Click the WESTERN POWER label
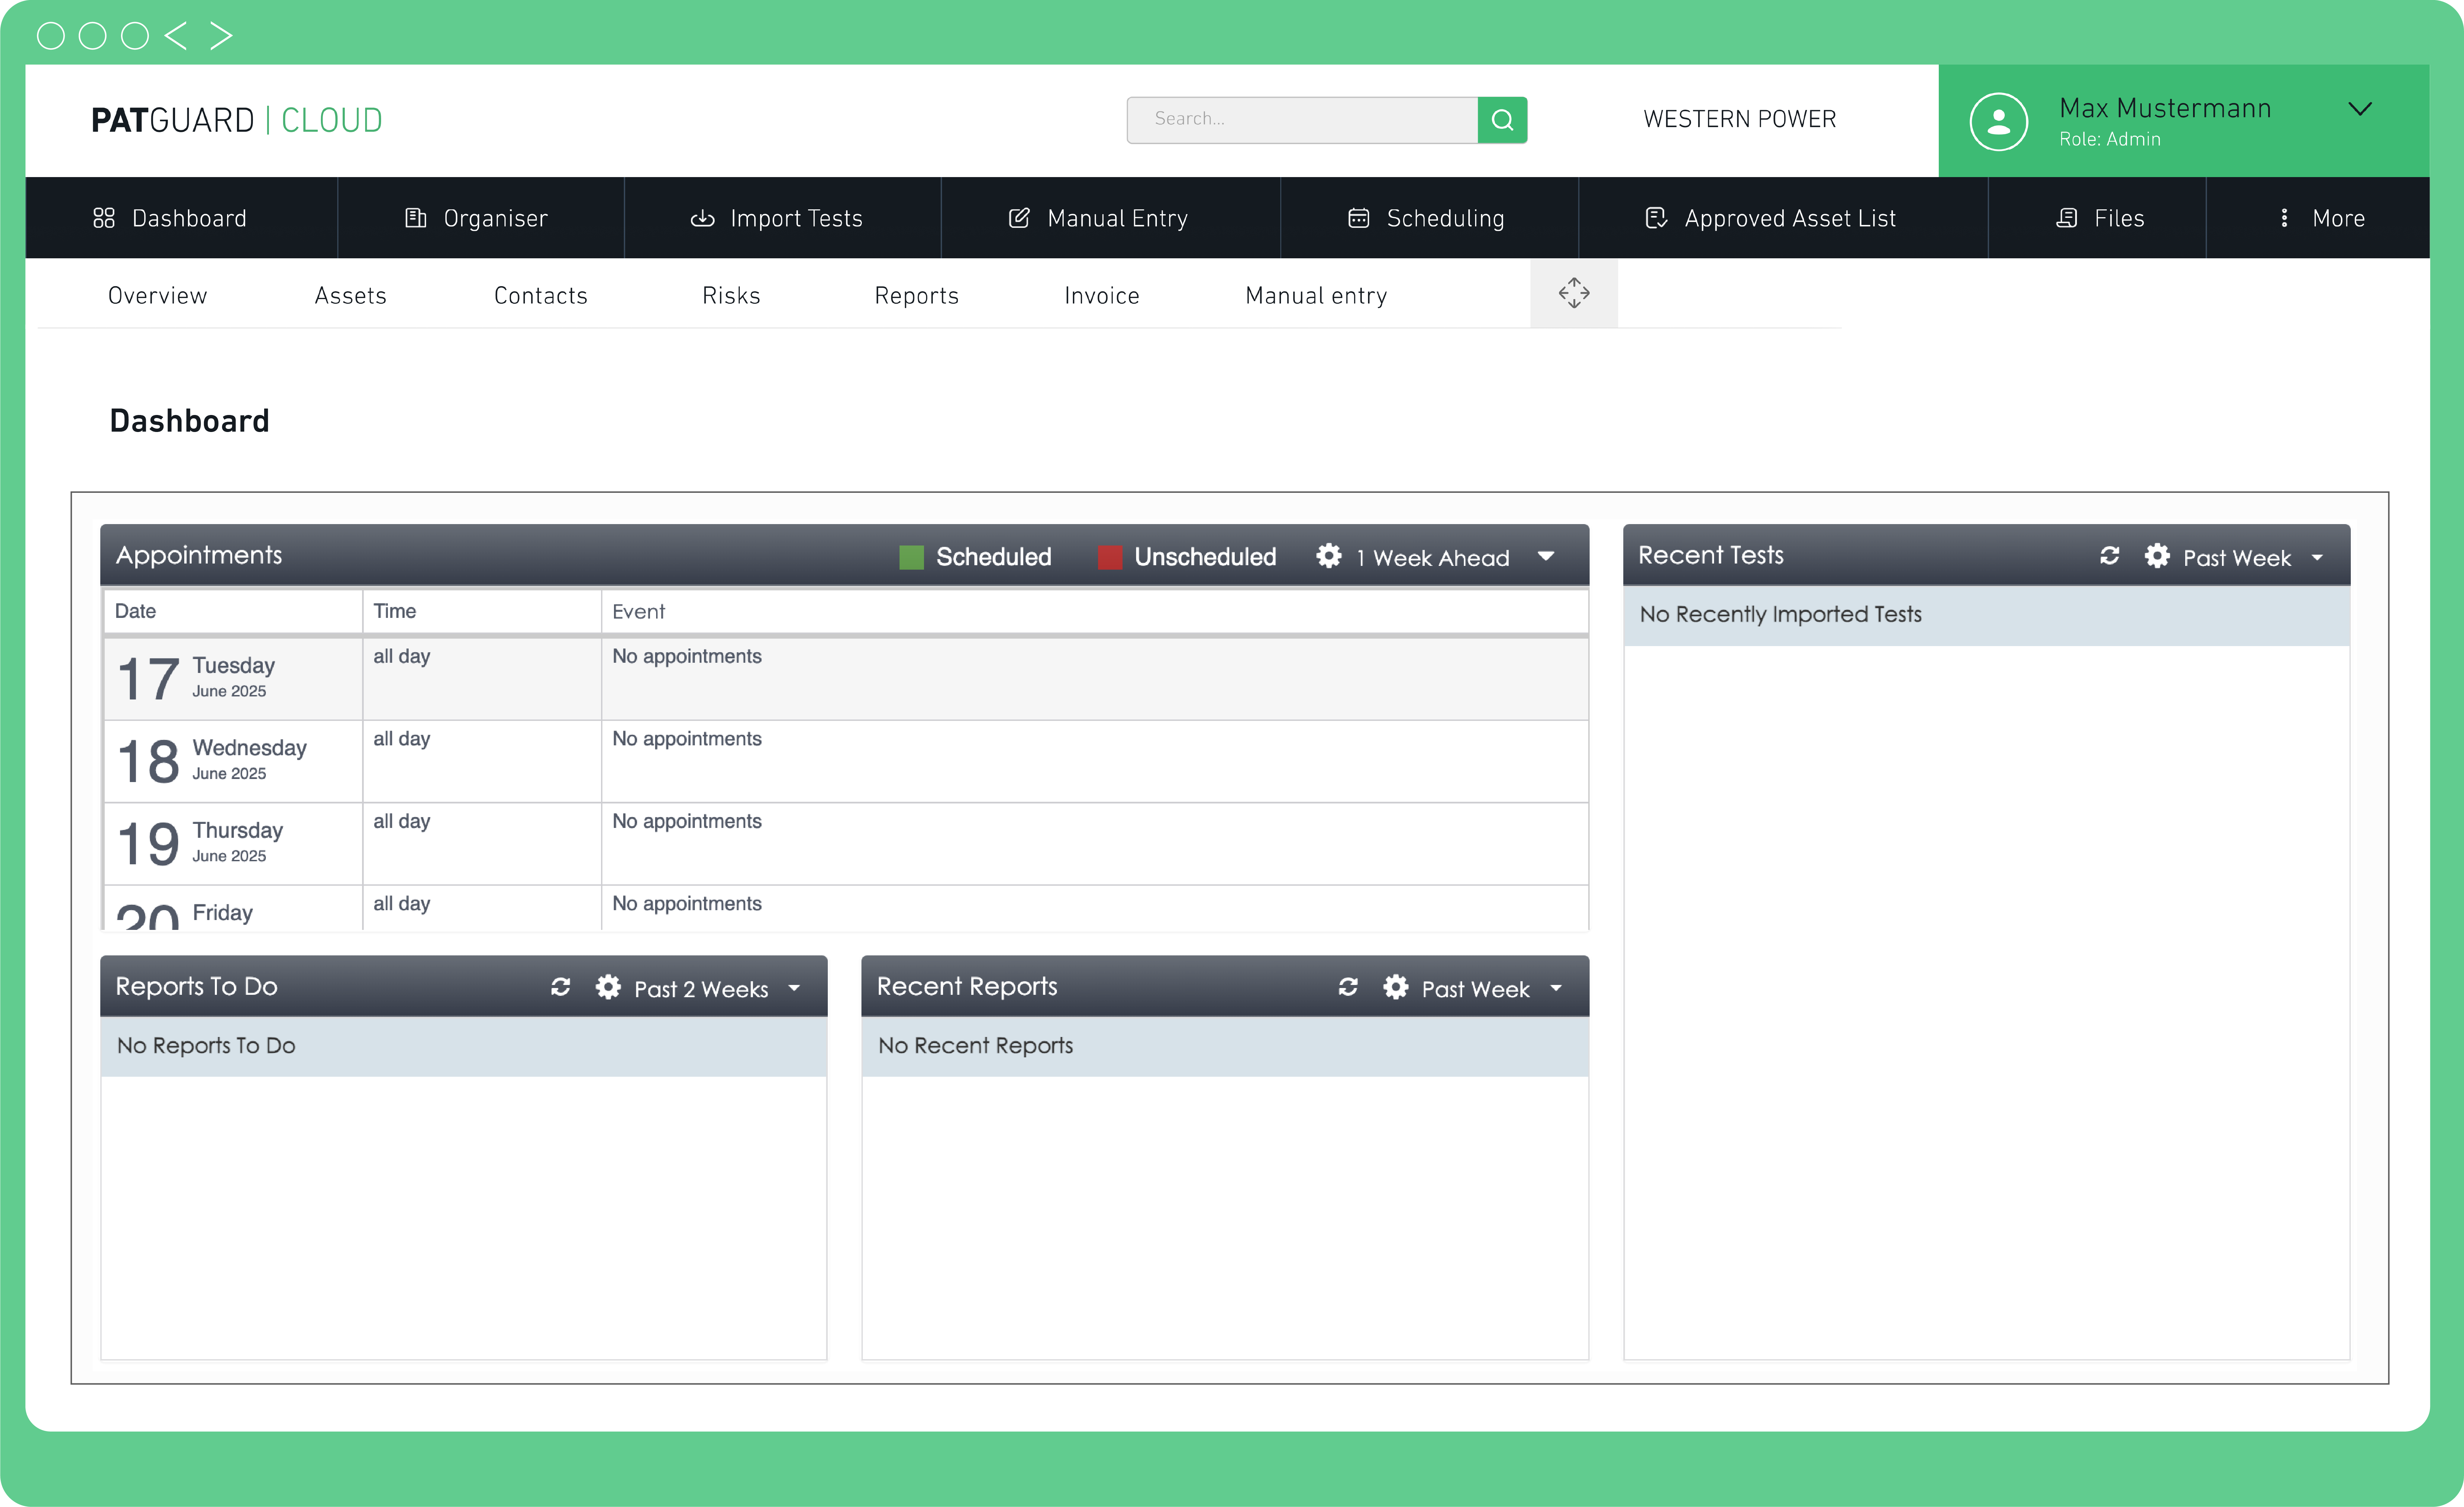2464x1507 pixels. [x=1740, y=119]
